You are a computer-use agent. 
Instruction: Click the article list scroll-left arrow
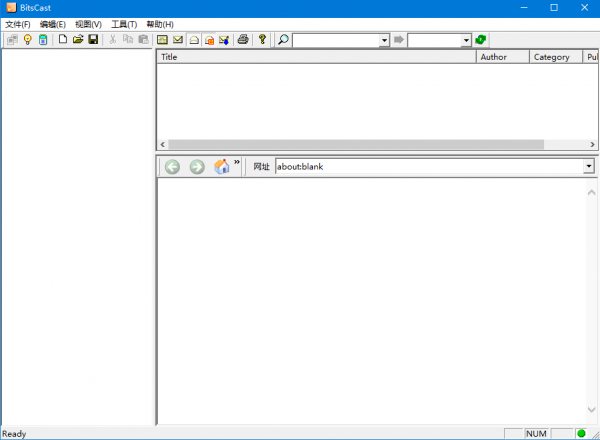tap(163, 144)
